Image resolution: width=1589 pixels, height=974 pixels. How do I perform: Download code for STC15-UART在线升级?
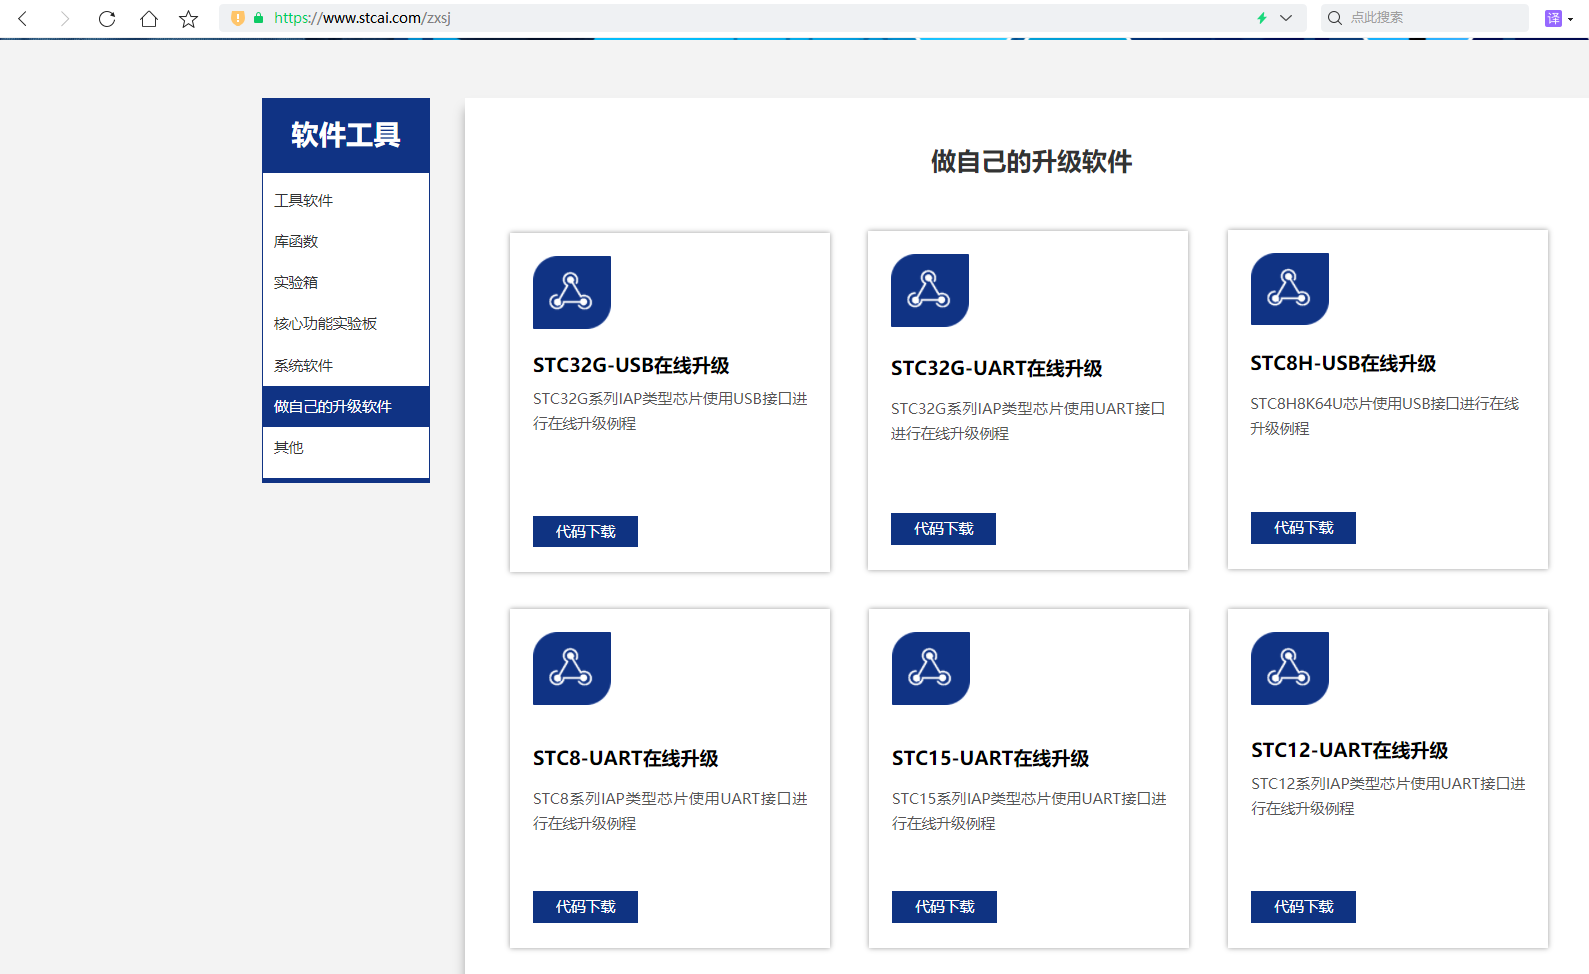click(x=944, y=907)
